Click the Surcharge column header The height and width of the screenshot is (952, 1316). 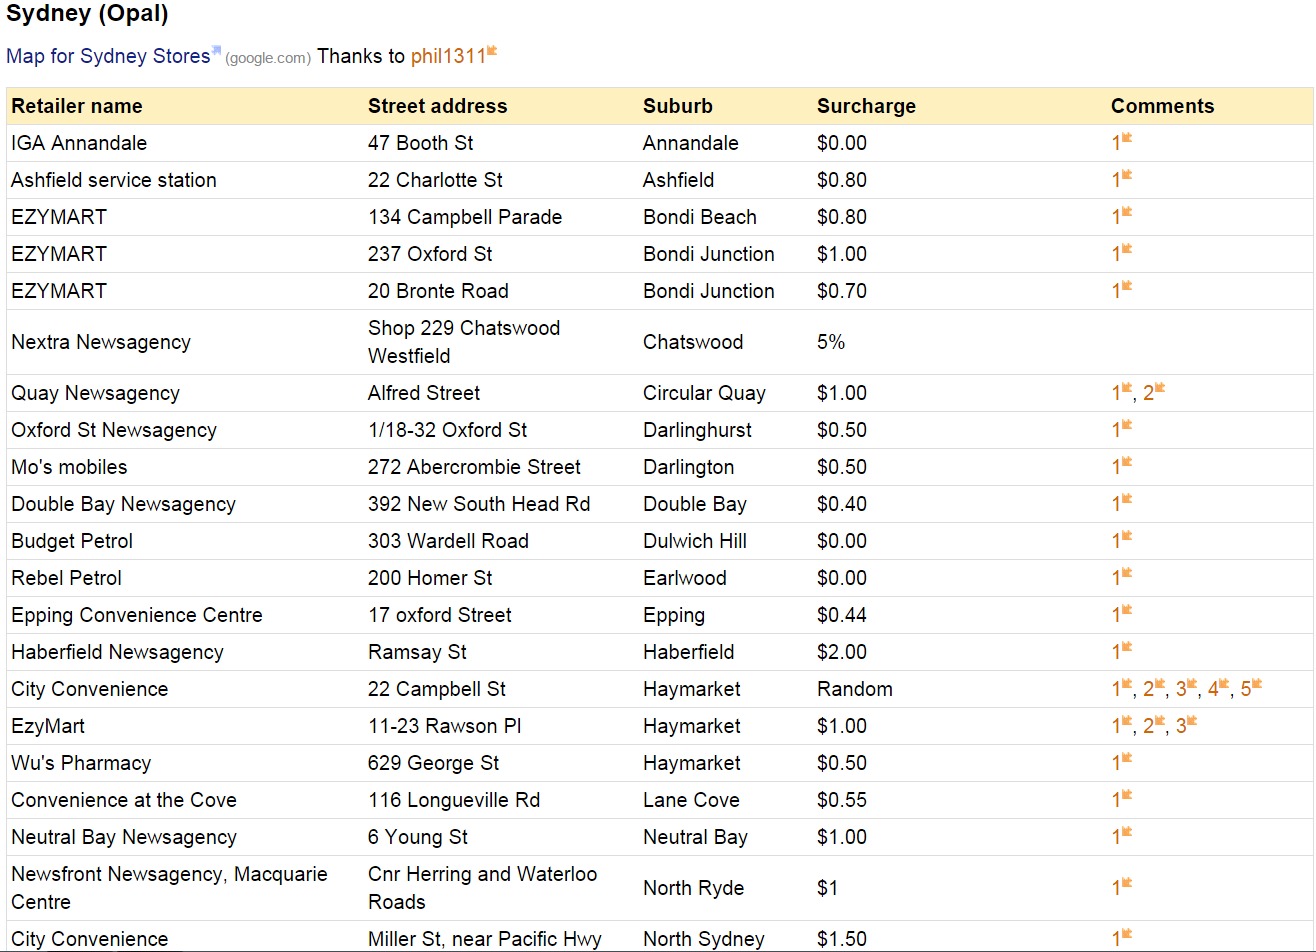click(866, 106)
